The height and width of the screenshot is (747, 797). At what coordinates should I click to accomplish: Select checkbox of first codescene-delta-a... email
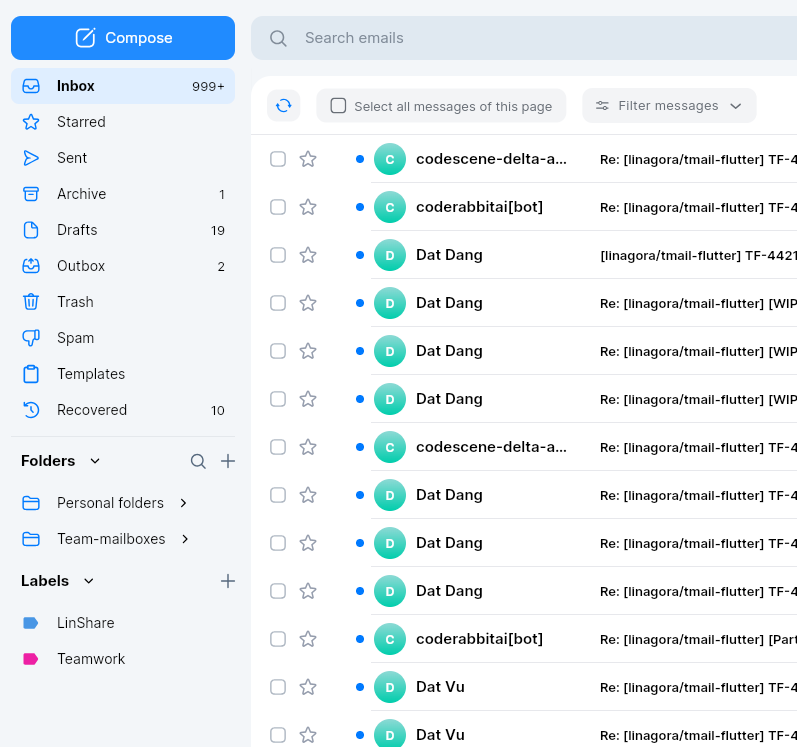[278, 159]
